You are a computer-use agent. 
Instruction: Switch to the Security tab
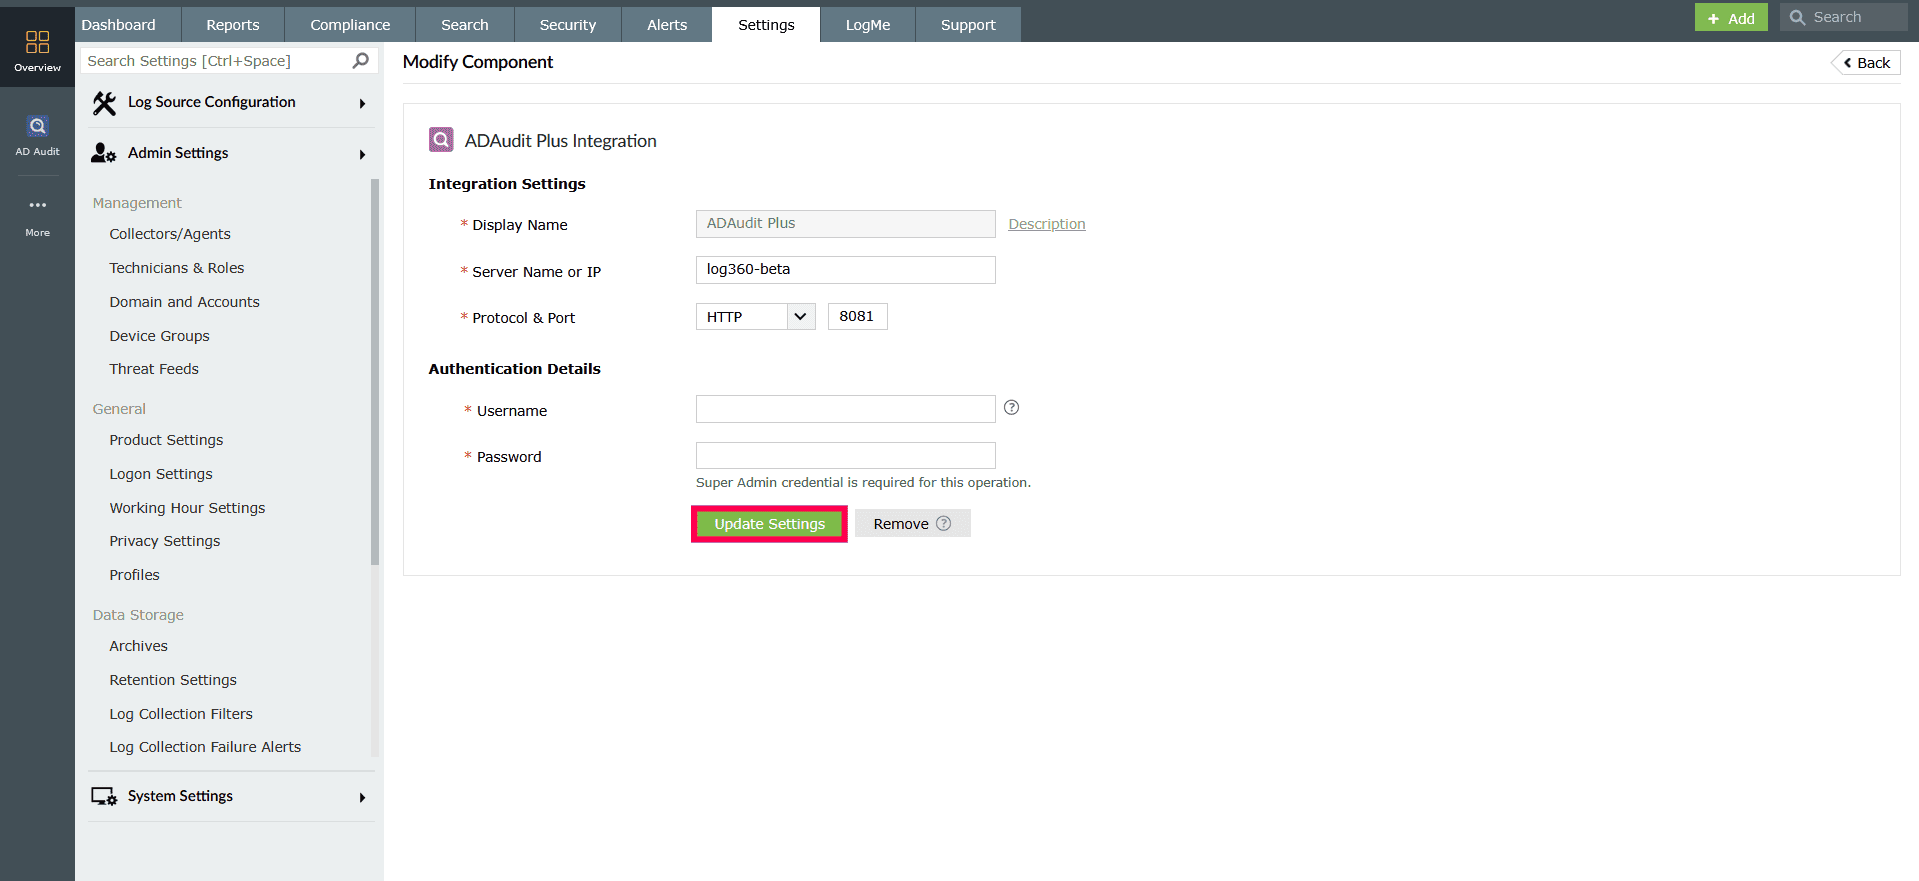coord(568,25)
